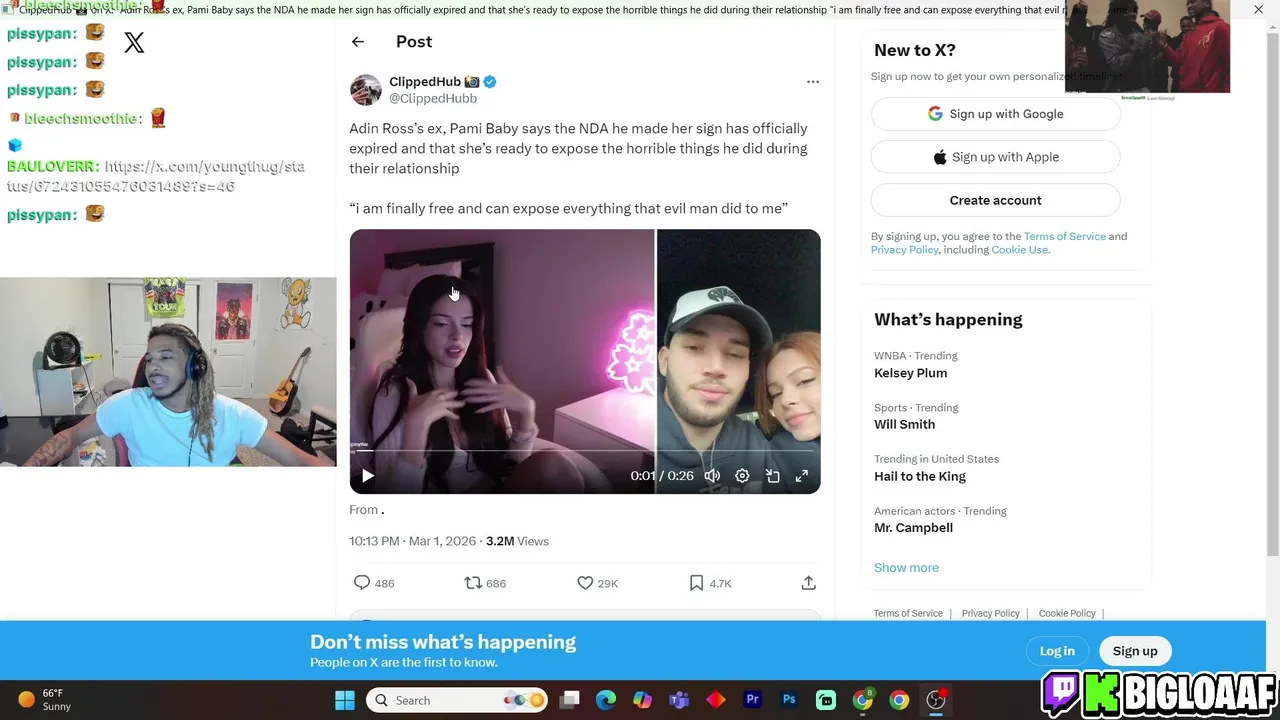The width and height of the screenshot is (1280, 720).
Task: Click Sign up with Apple
Action: (995, 157)
